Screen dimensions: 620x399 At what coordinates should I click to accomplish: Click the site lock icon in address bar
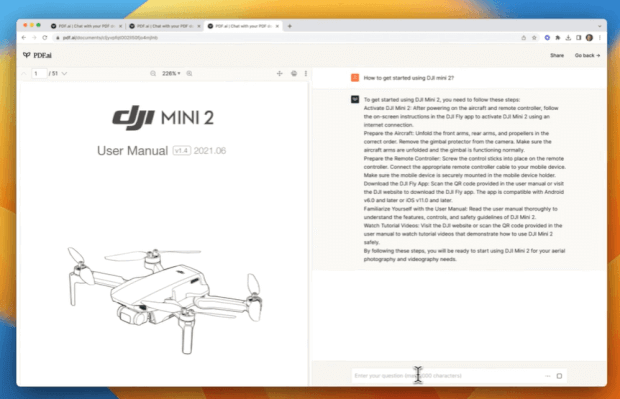[58, 38]
